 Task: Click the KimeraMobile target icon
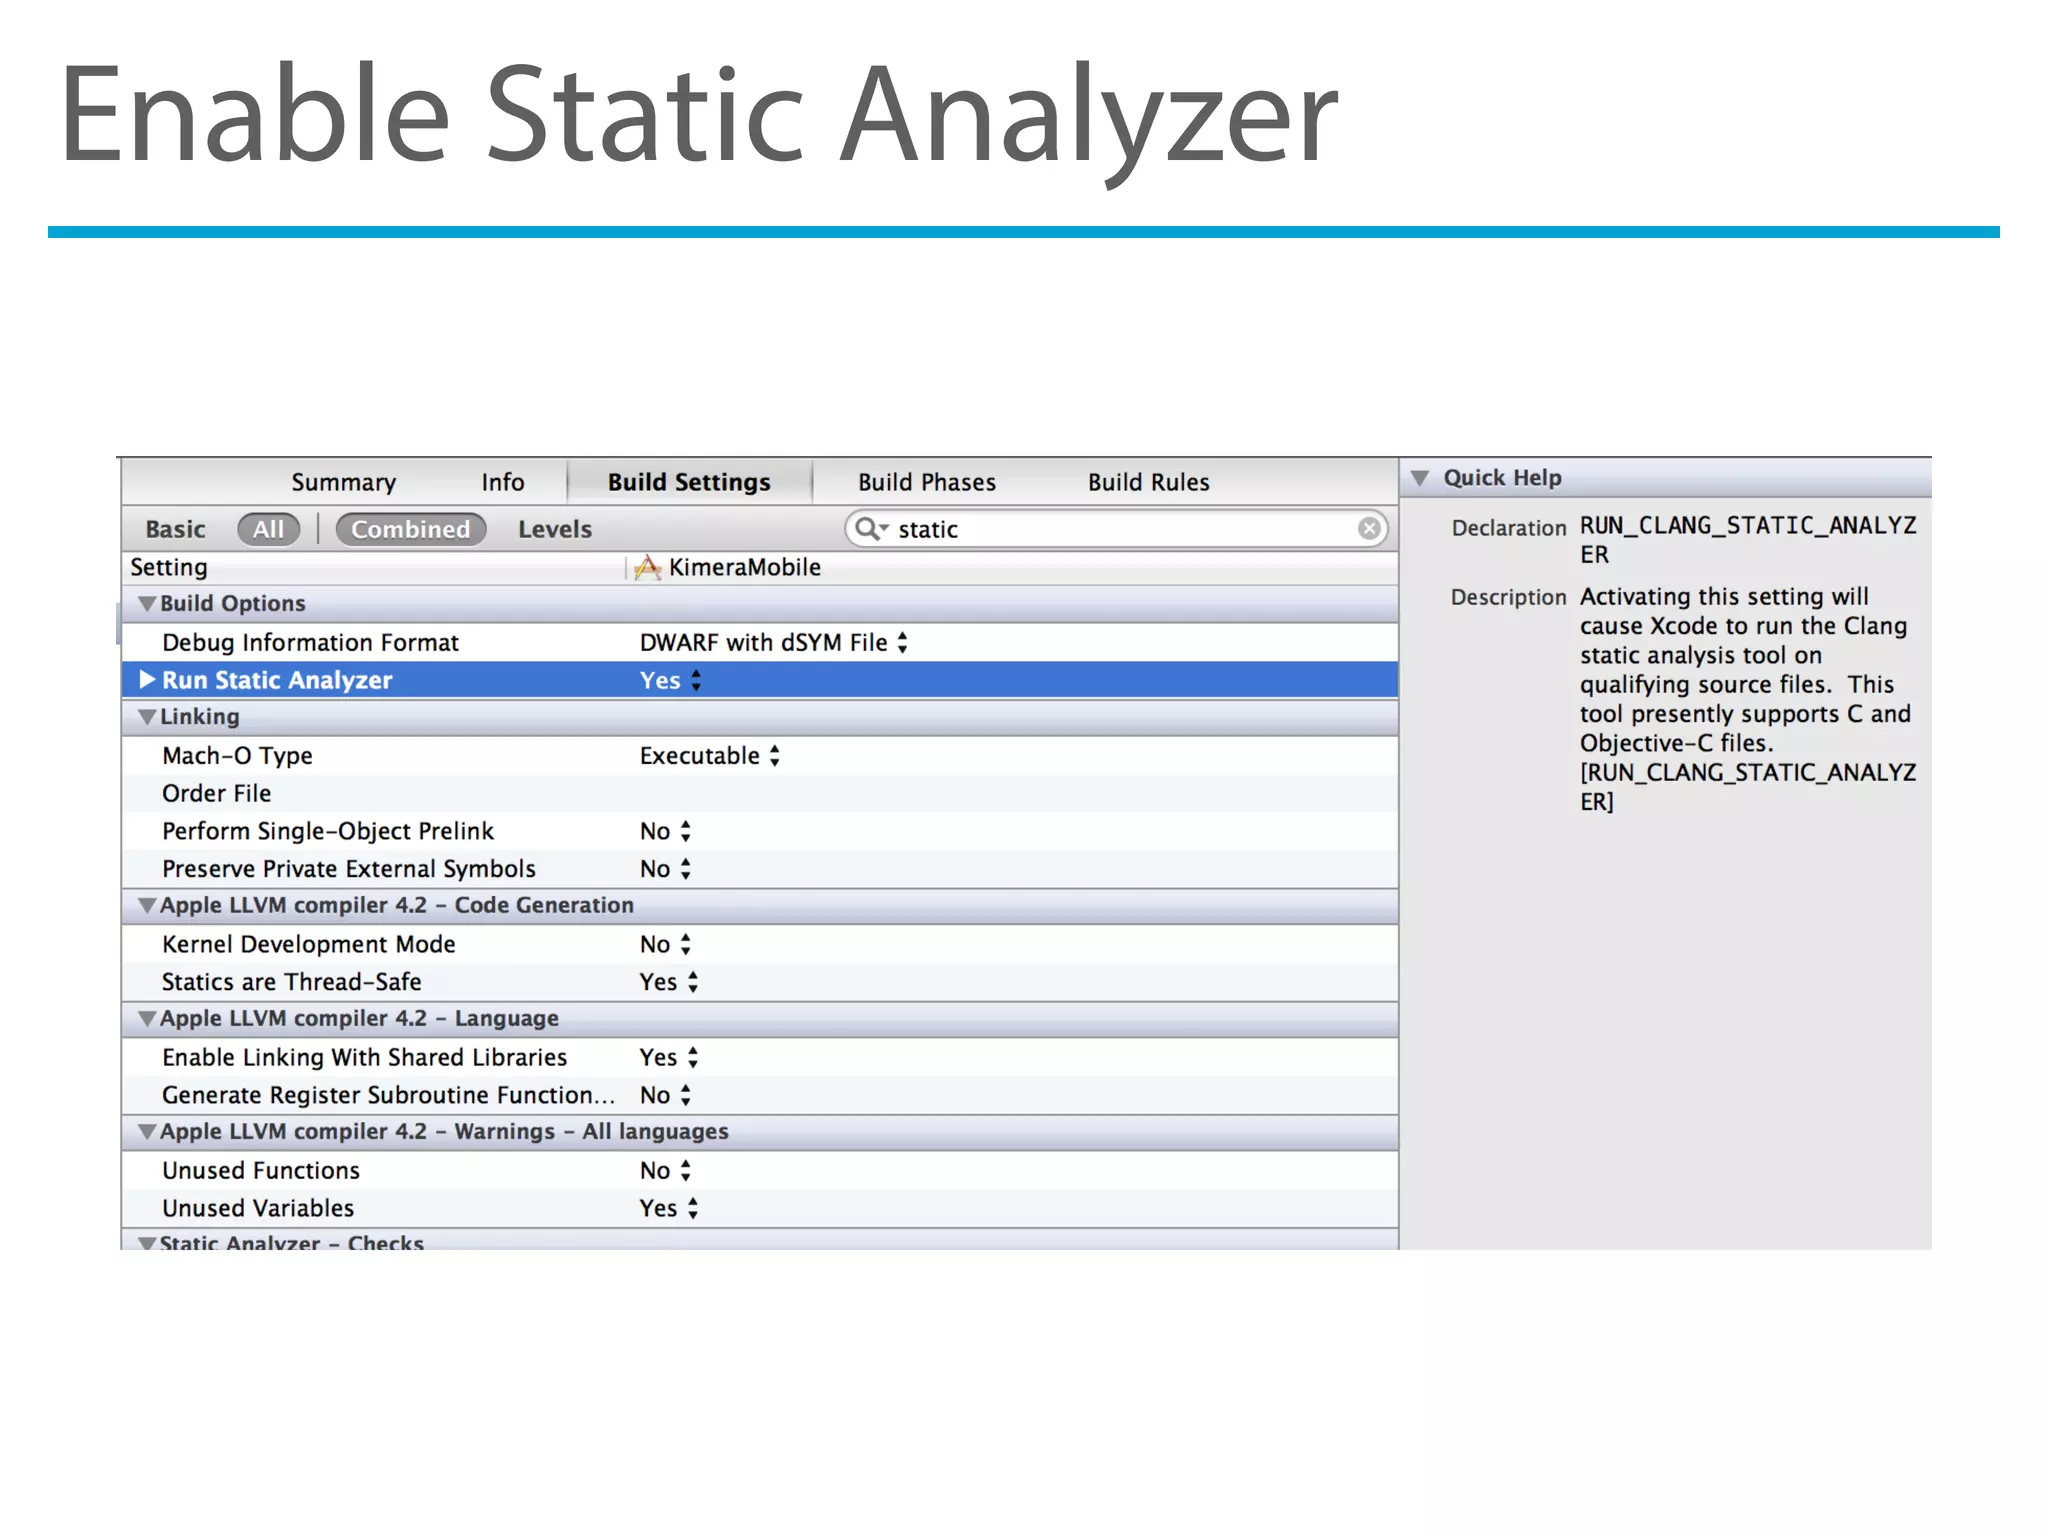[x=647, y=567]
